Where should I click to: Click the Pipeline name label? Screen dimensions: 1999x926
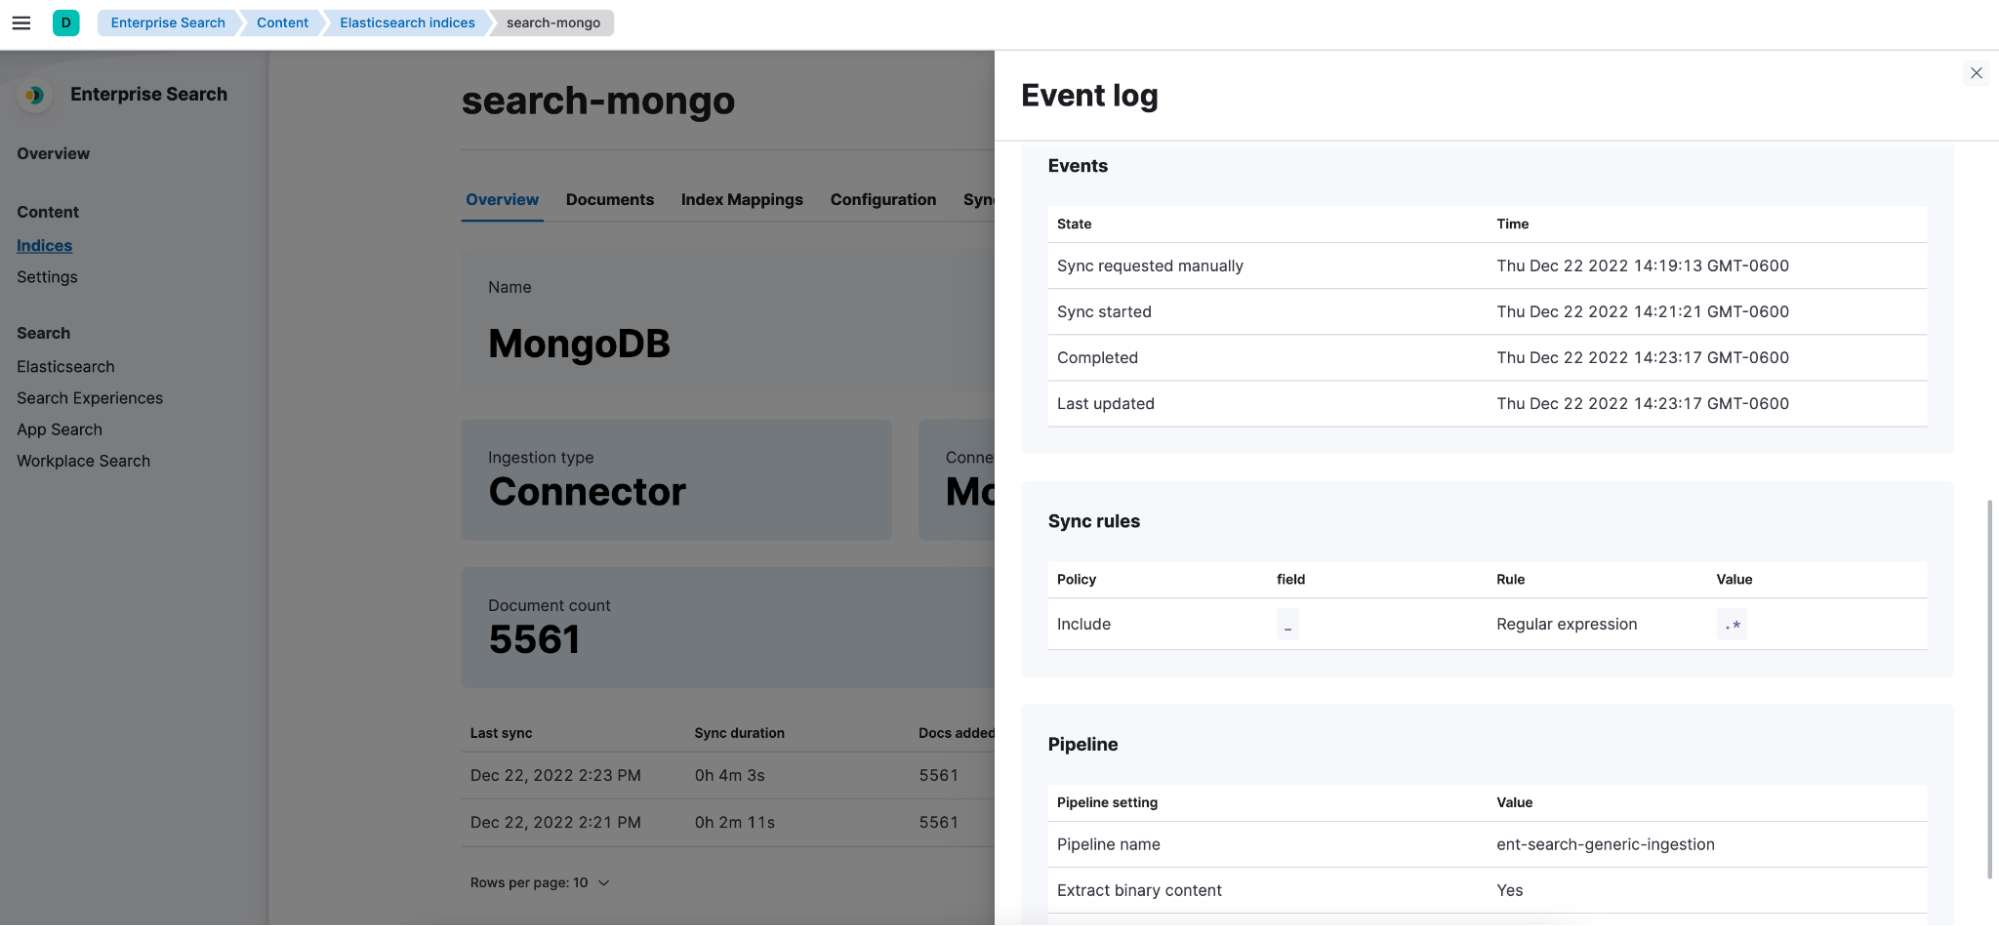coord(1108,845)
